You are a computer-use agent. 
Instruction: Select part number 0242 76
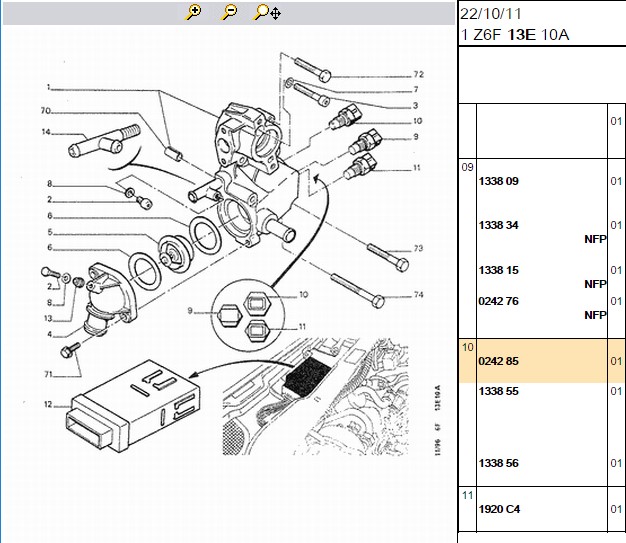pyautogui.click(x=498, y=301)
